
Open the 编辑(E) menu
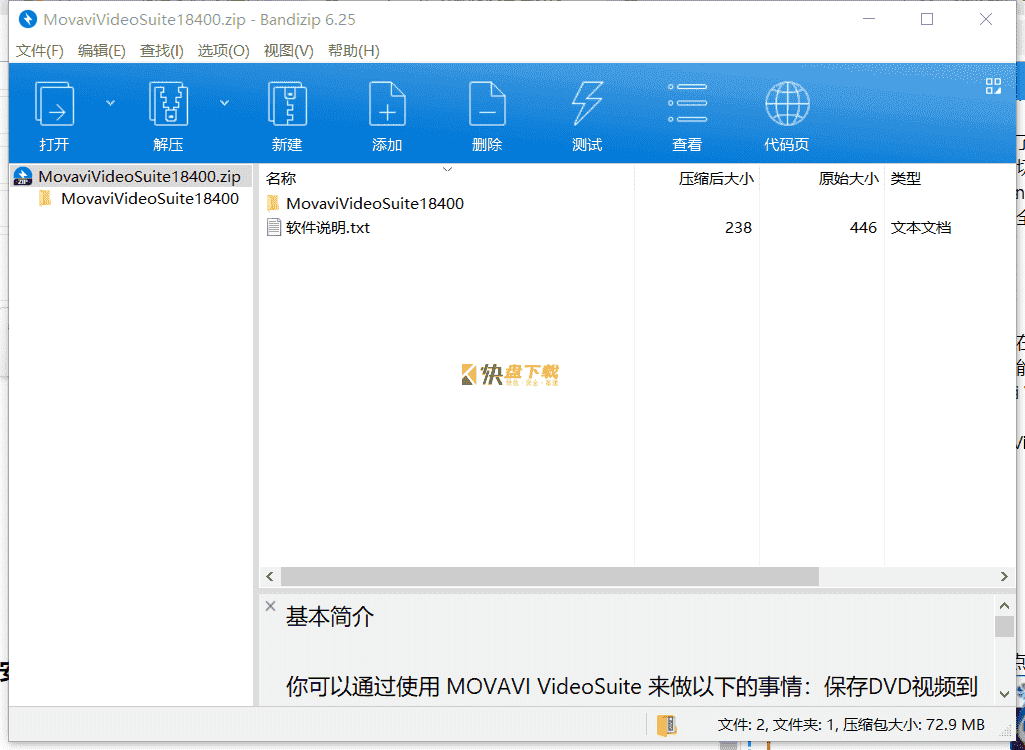[x=101, y=50]
